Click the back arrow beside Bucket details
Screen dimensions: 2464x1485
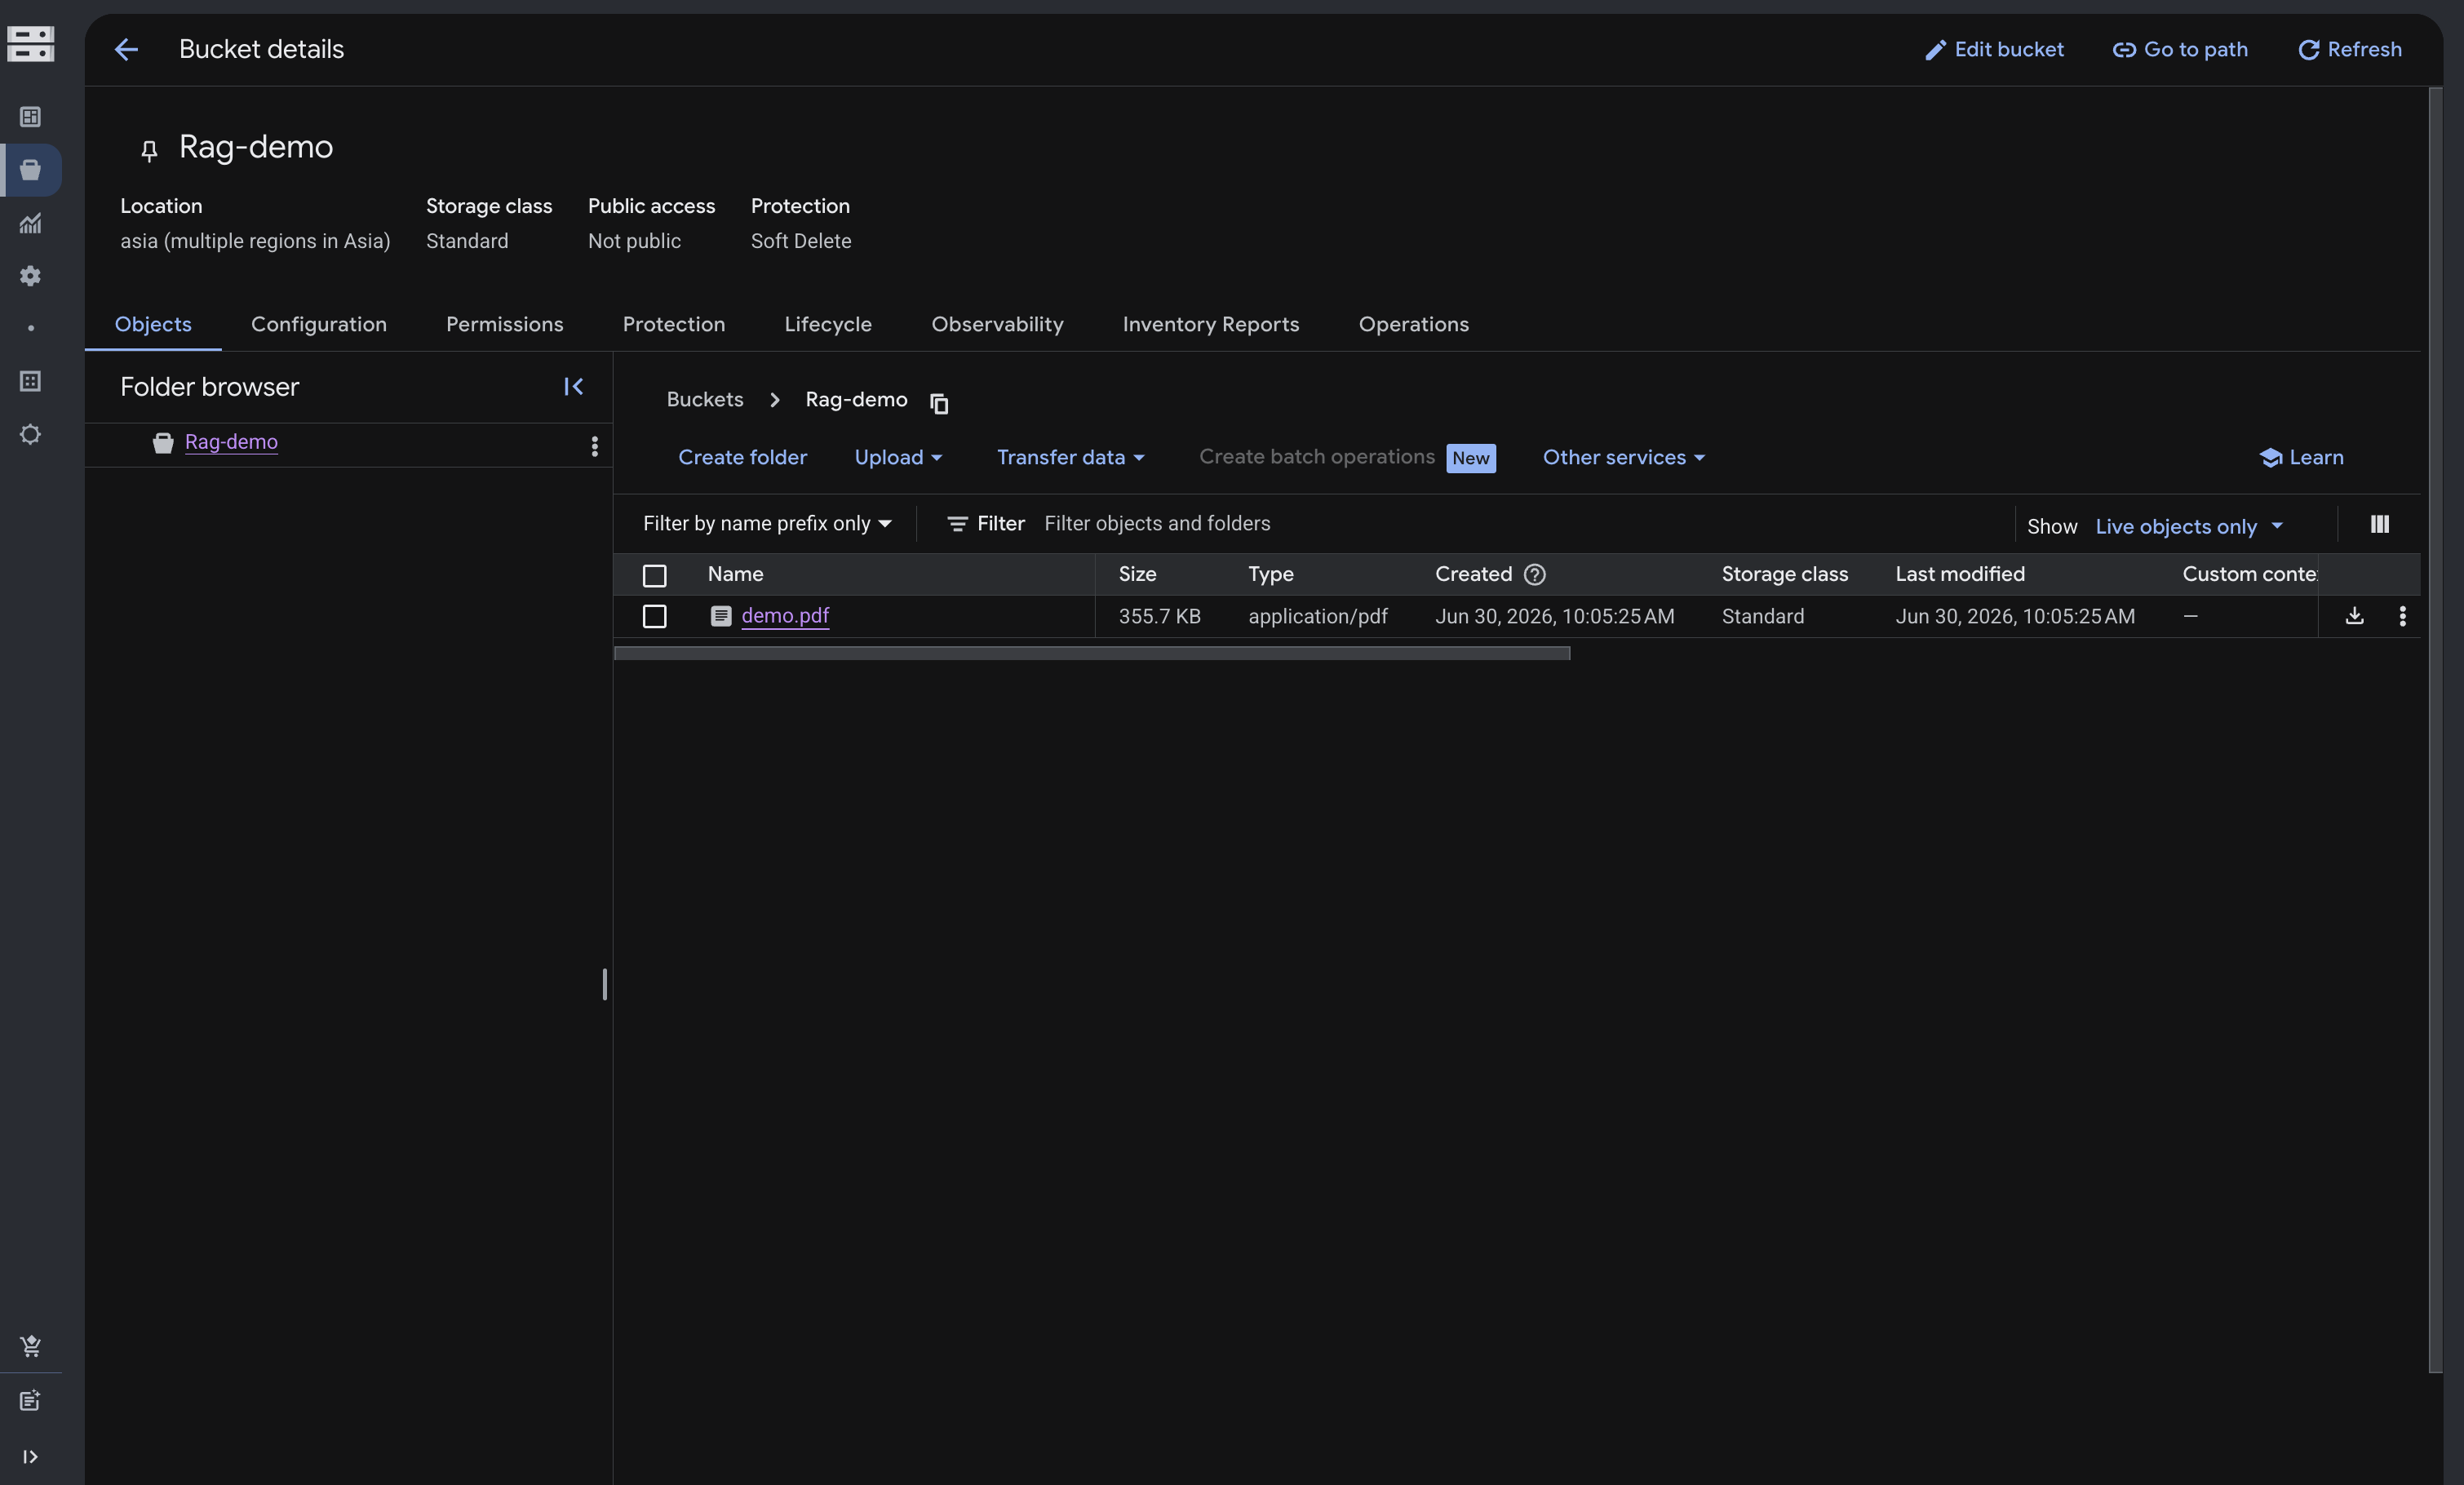(x=126, y=49)
